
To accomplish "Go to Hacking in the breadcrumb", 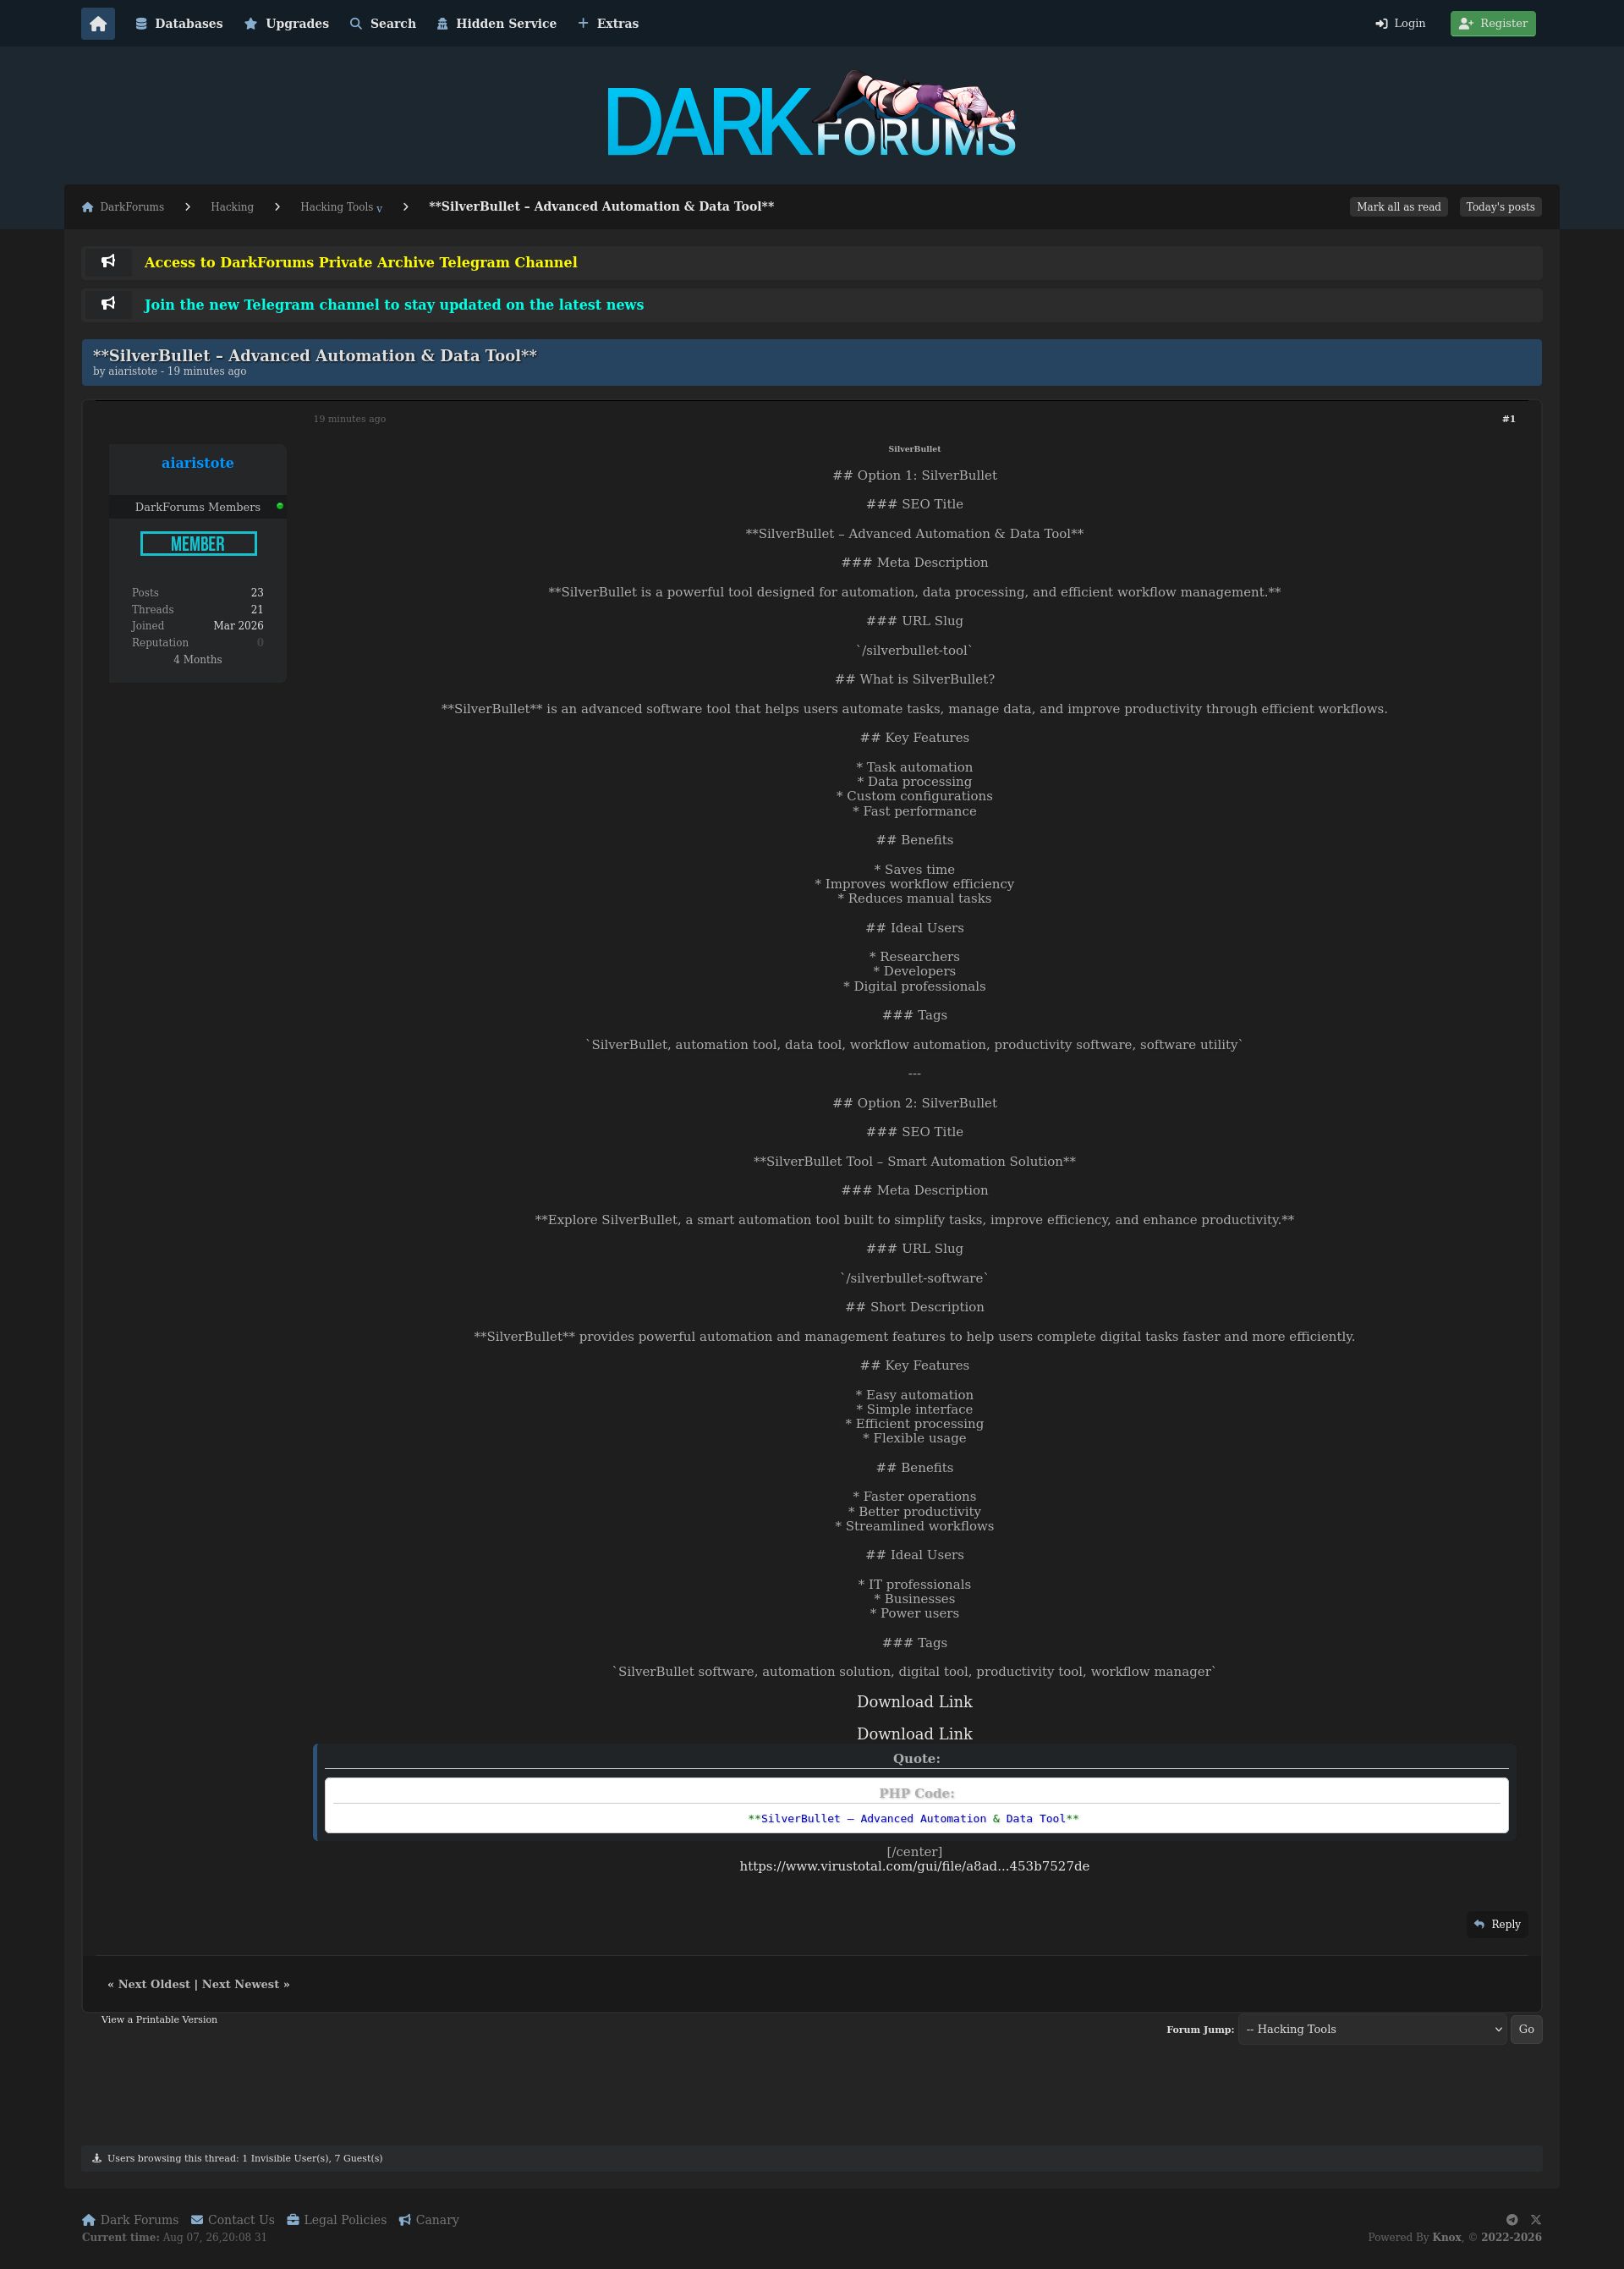I will coord(232,207).
